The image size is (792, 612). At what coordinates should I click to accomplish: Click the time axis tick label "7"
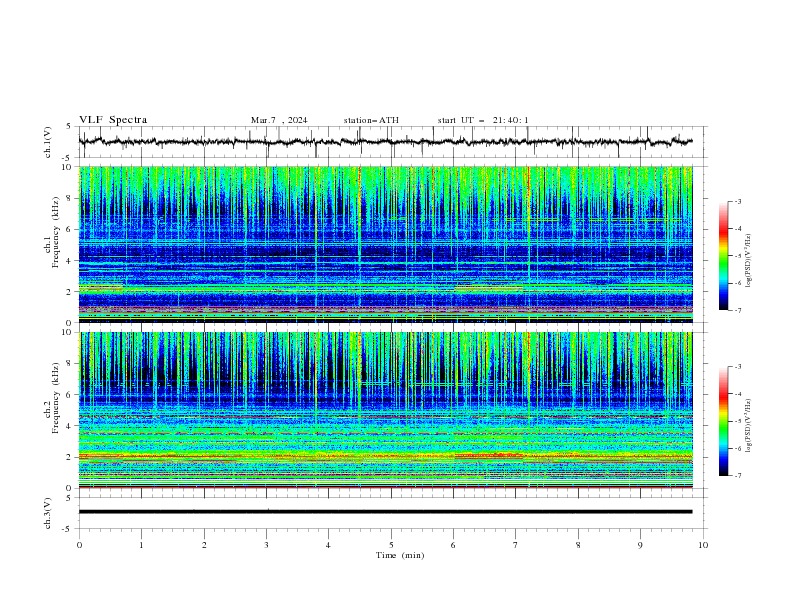[x=516, y=545]
